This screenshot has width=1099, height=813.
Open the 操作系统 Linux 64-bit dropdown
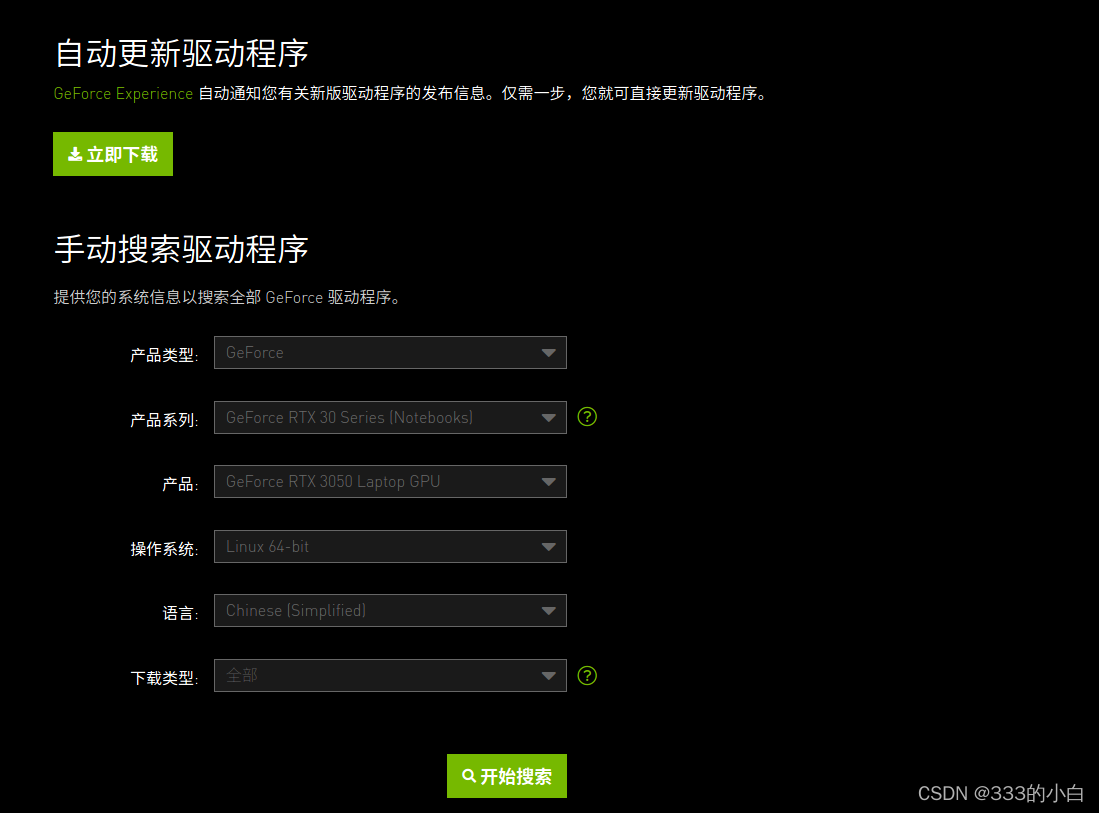pyautogui.click(x=390, y=546)
